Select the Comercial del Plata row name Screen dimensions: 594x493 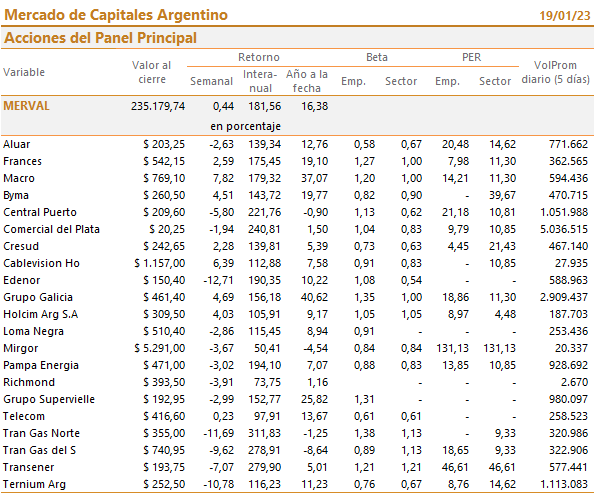click(51, 229)
